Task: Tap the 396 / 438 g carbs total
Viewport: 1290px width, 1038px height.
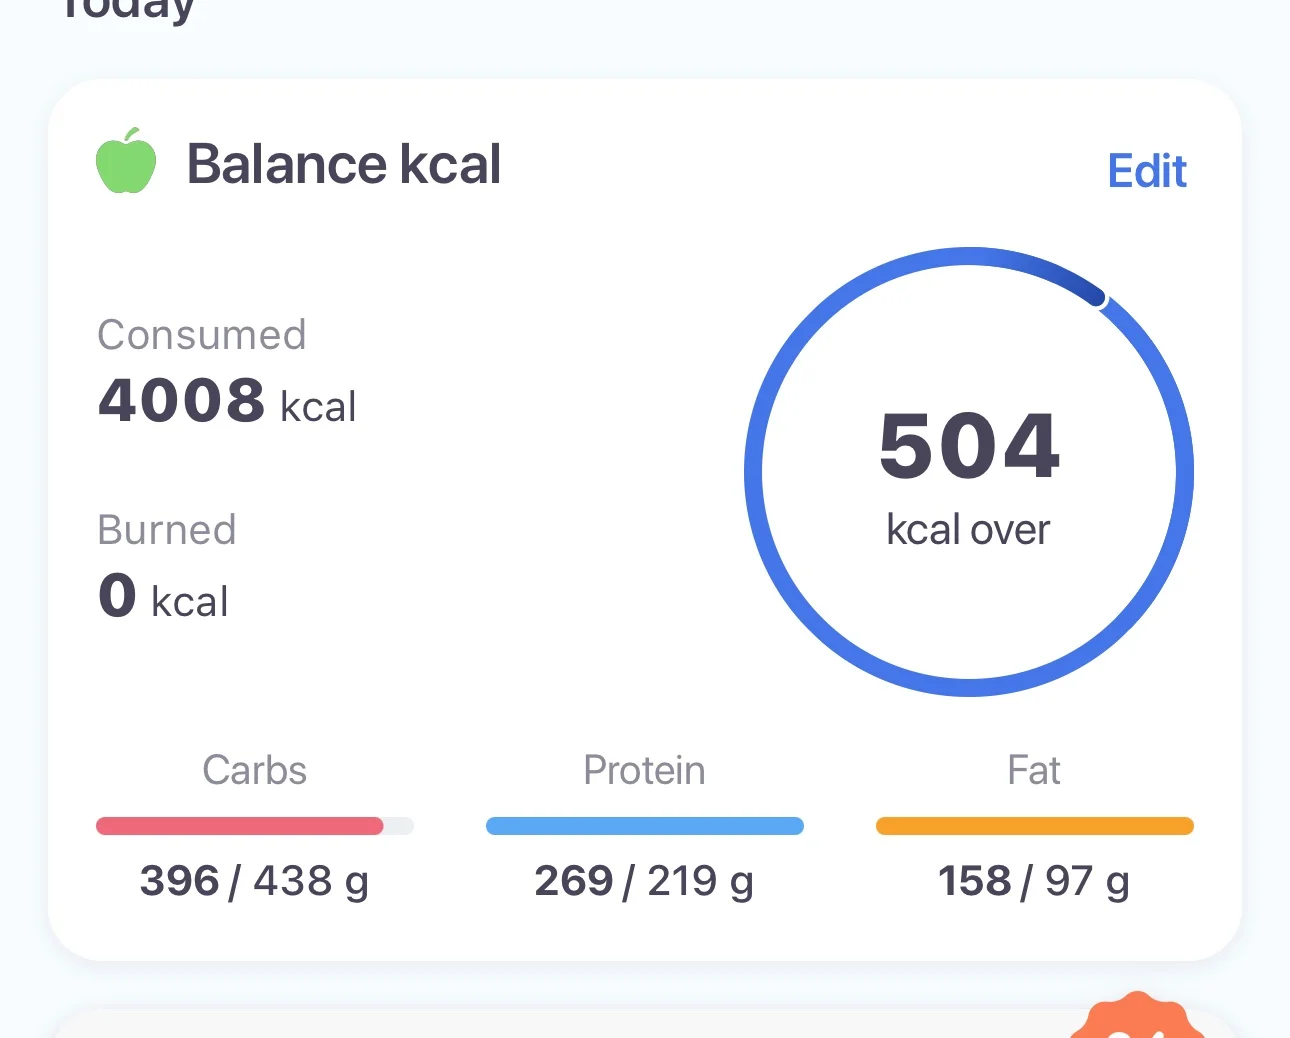Action: 254,881
